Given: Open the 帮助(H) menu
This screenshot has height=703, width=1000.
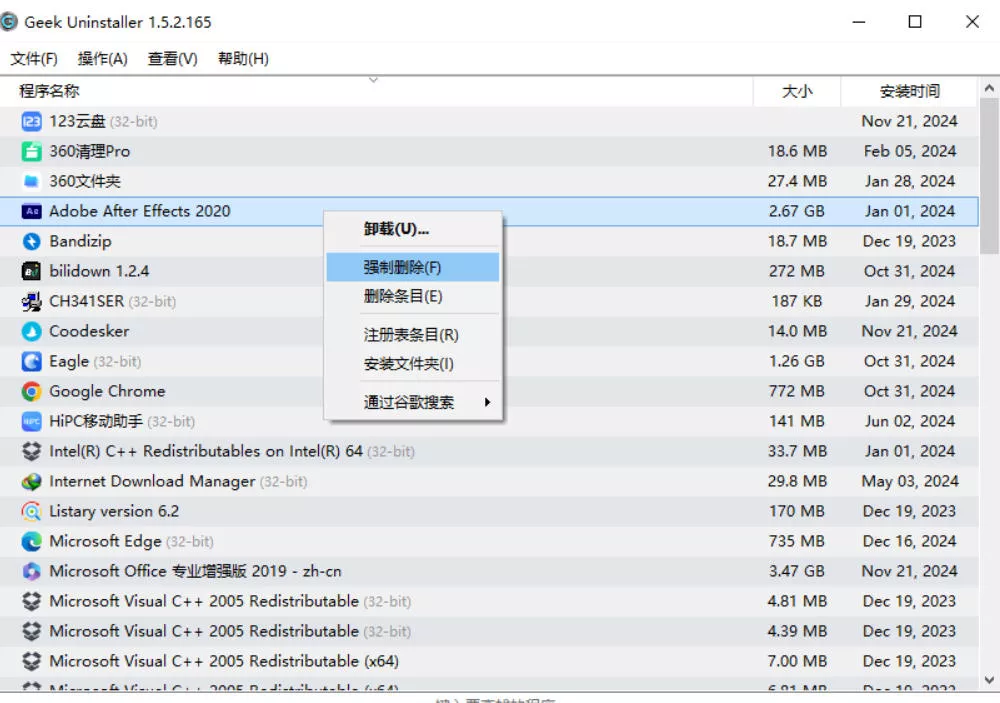Looking at the screenshot, I should point(243,59).
